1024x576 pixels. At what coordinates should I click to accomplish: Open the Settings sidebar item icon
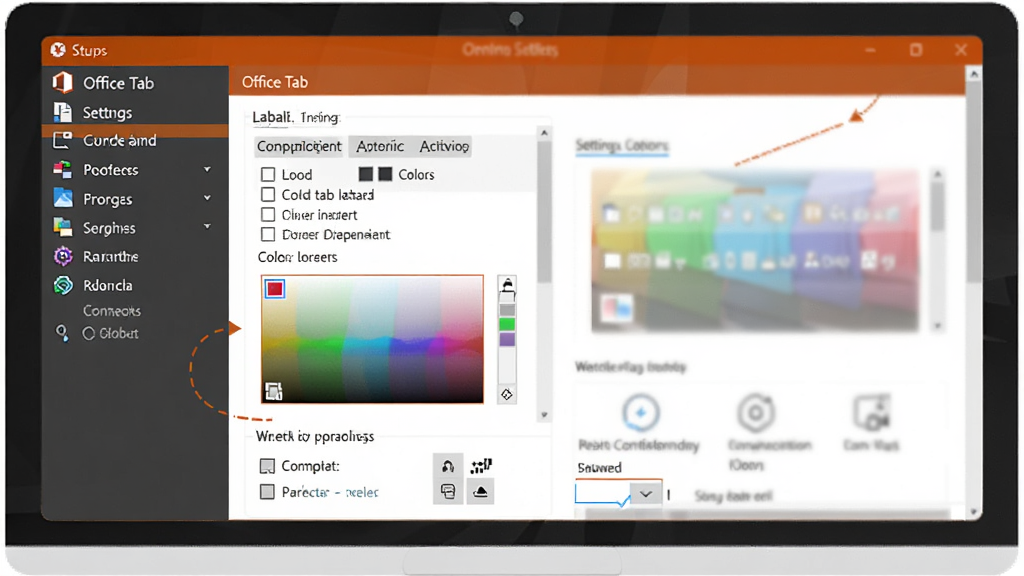(63, 112)
